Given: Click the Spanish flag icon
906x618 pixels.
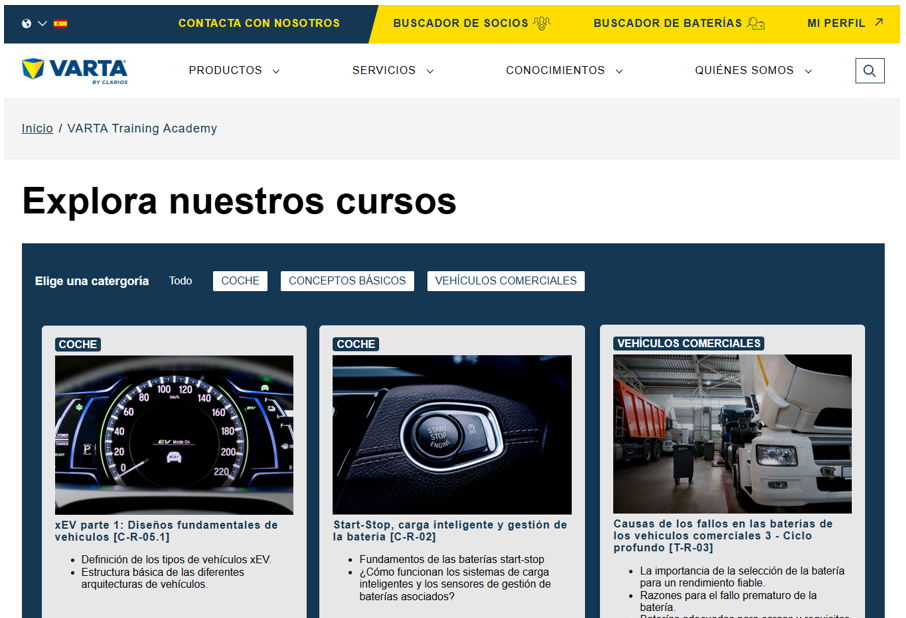Looking at the screenshot, I should [61, 23].
